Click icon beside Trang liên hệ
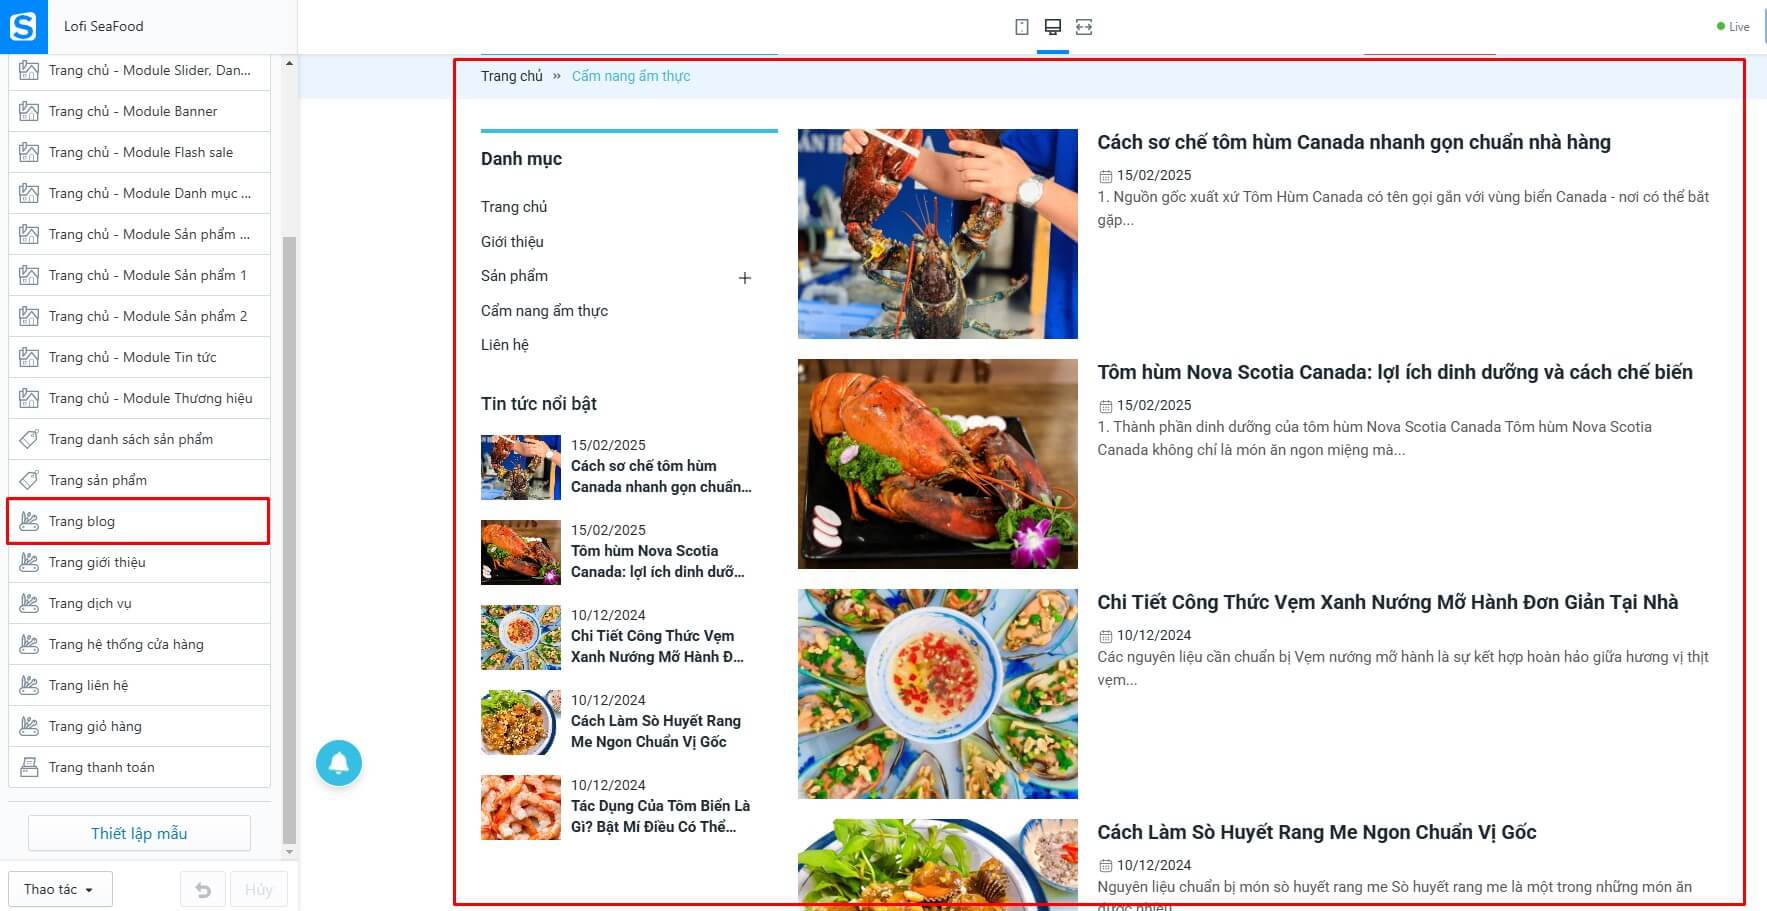Viewport: 1767px width, 911px height. 30,685
